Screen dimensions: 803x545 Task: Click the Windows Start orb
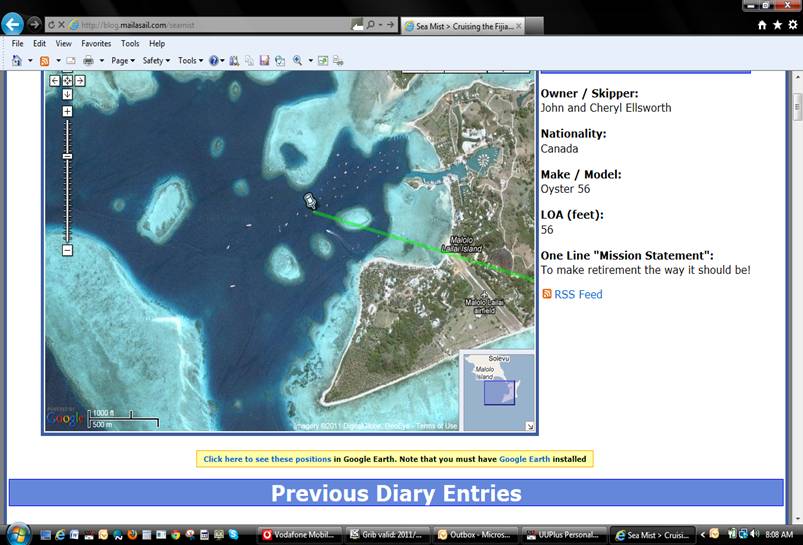(x=17, y=533)
